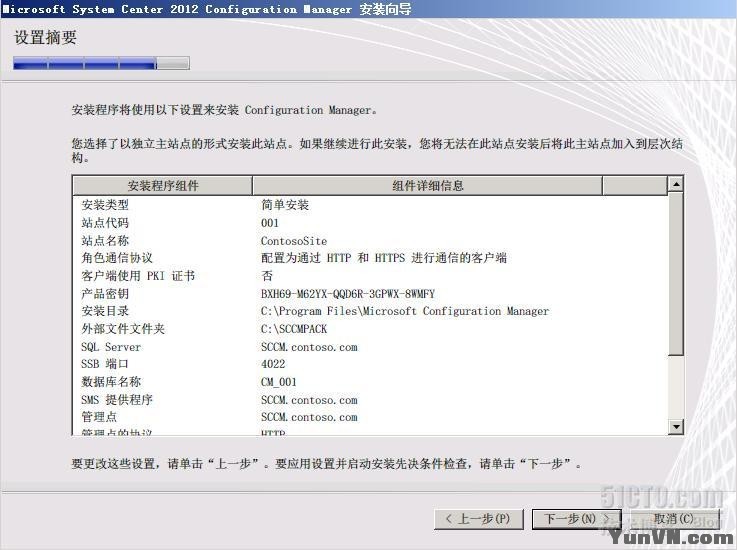Viewport: 737px width, 550px height.
Task: Select the SSB 端口 row label
Action: 104,364
